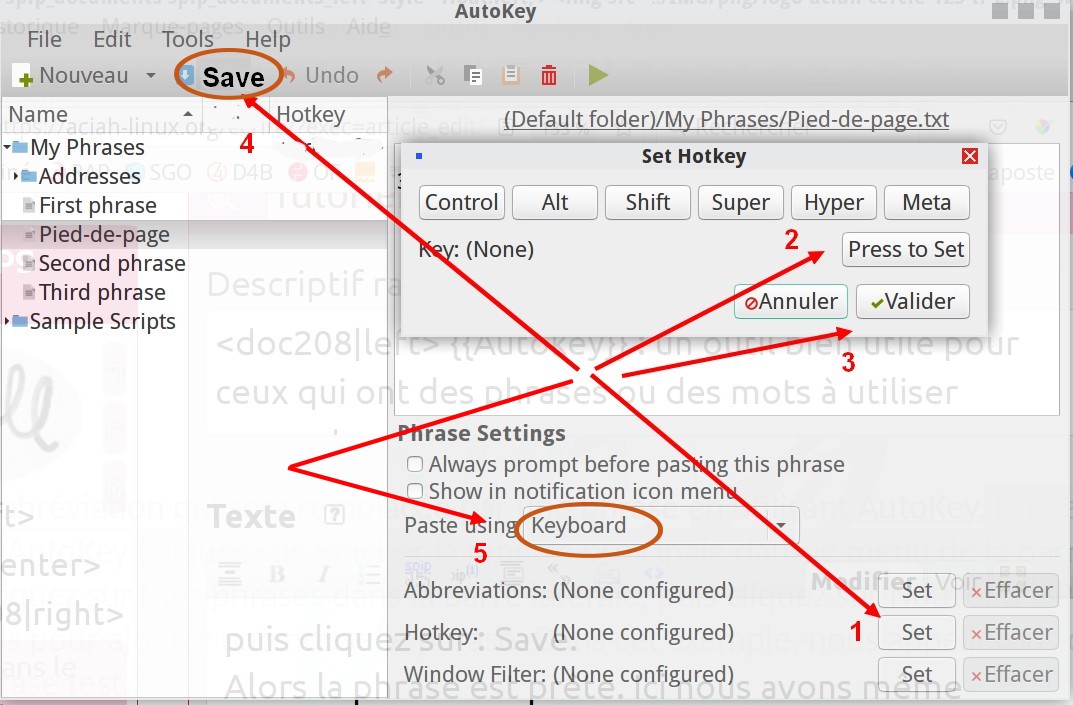Click Effacer for Abbreviations
The width and height of the screenshot is (1073, 705).
(1011, 591)
